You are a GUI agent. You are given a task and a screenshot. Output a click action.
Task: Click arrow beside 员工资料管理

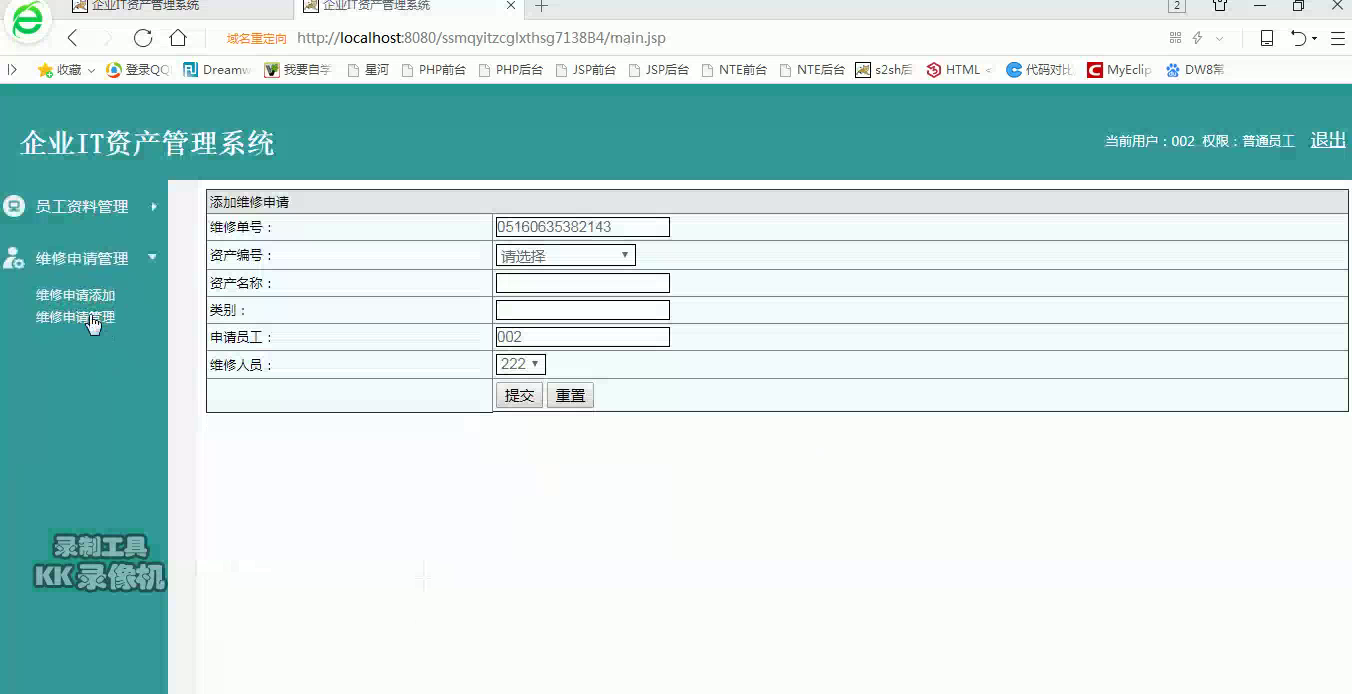pos(154,206)
